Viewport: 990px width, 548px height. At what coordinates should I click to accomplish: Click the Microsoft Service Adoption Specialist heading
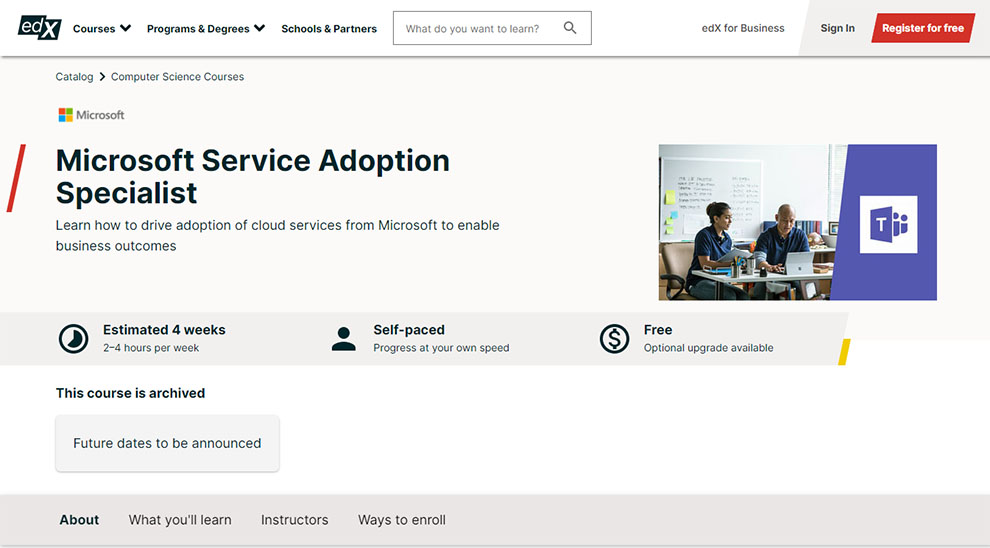pos(253,177)
